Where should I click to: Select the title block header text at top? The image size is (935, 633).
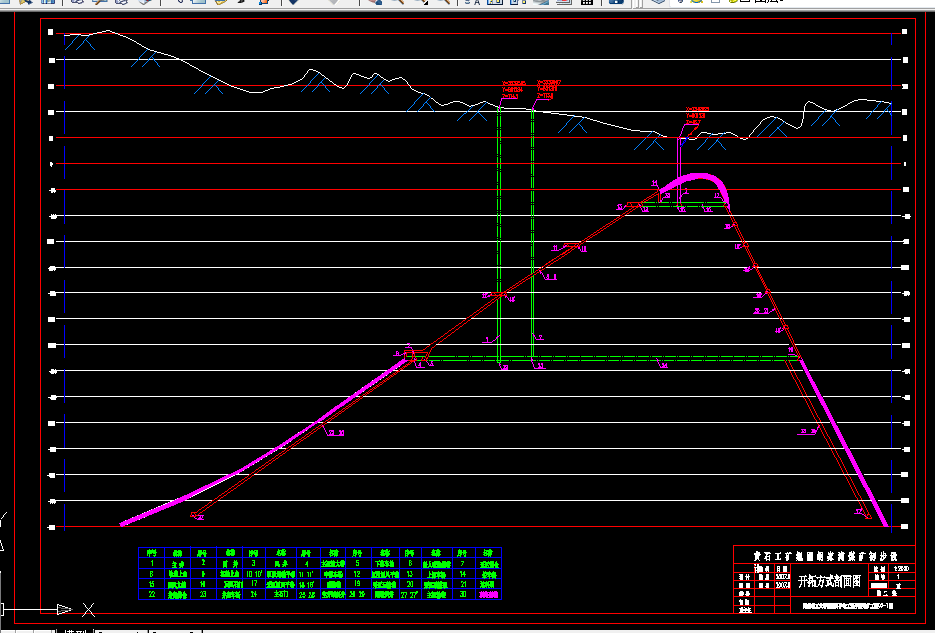[825, 556]
